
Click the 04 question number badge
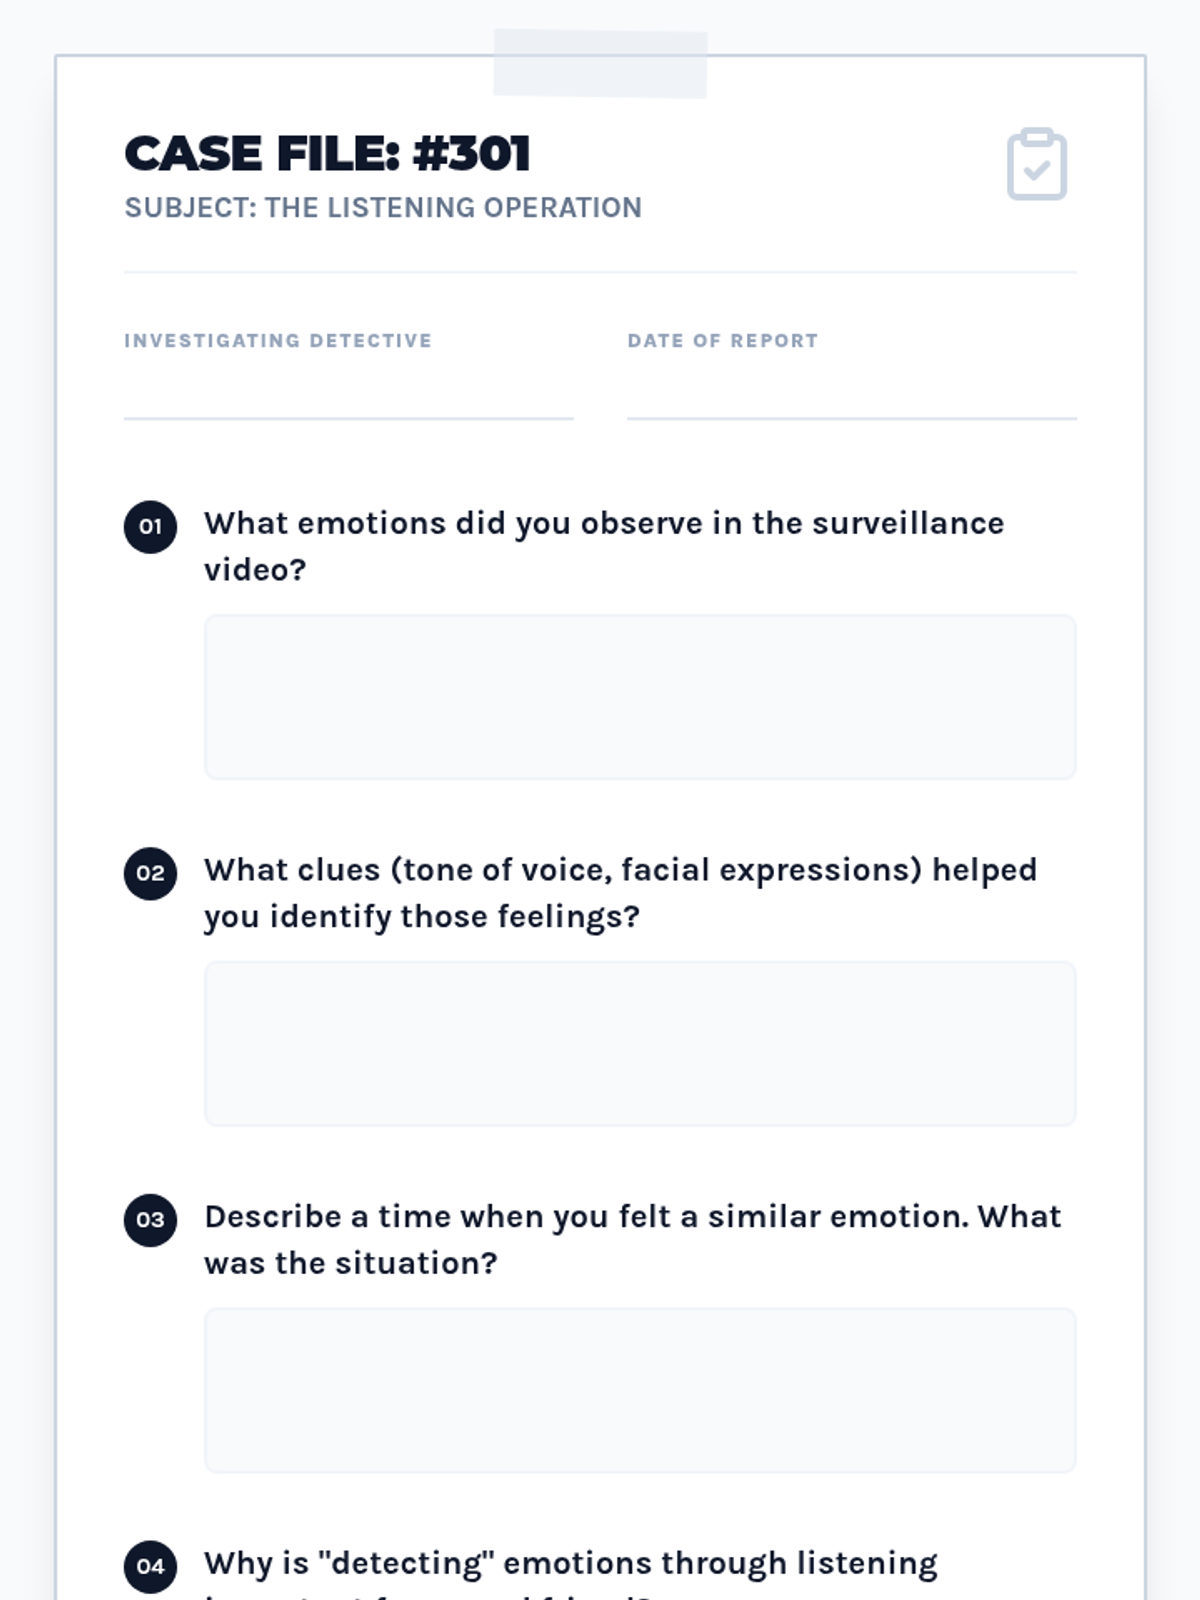coord(150,1566)
